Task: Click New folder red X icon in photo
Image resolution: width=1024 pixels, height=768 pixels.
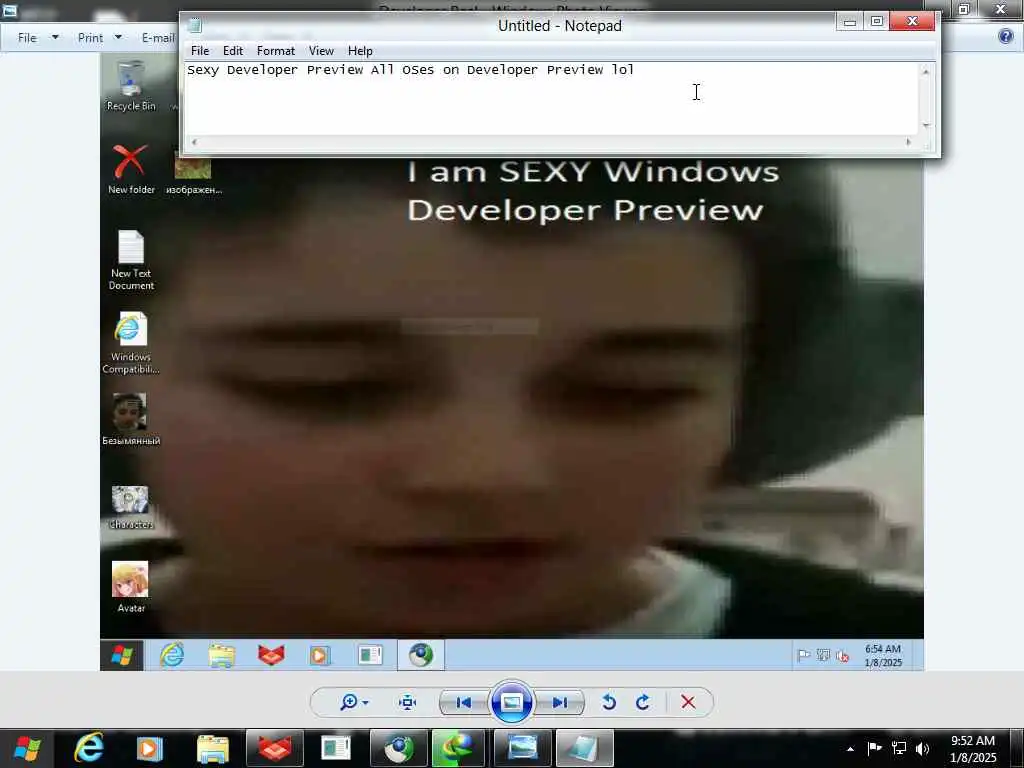Action: pyautogui.click(x=131, y=169)
